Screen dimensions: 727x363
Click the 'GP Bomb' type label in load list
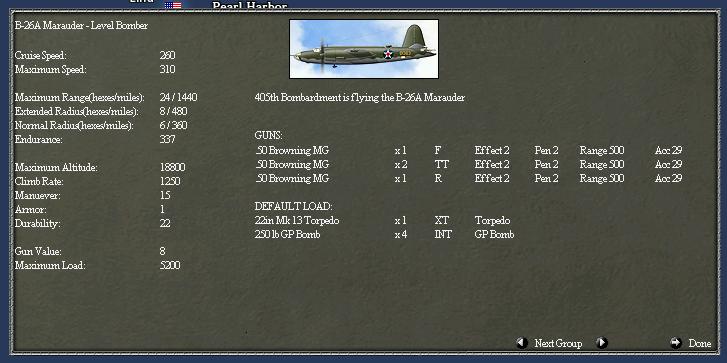click(x=494, y=235)
